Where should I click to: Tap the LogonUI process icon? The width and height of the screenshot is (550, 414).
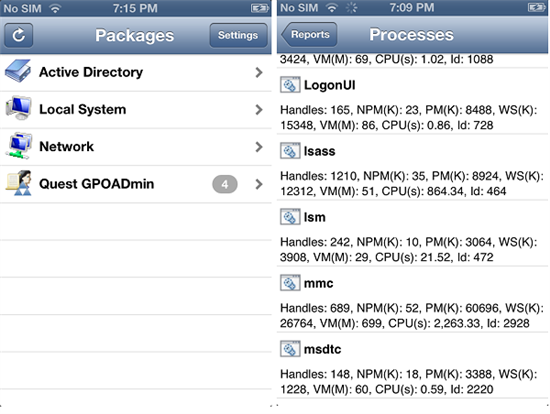tap(290, 85)
